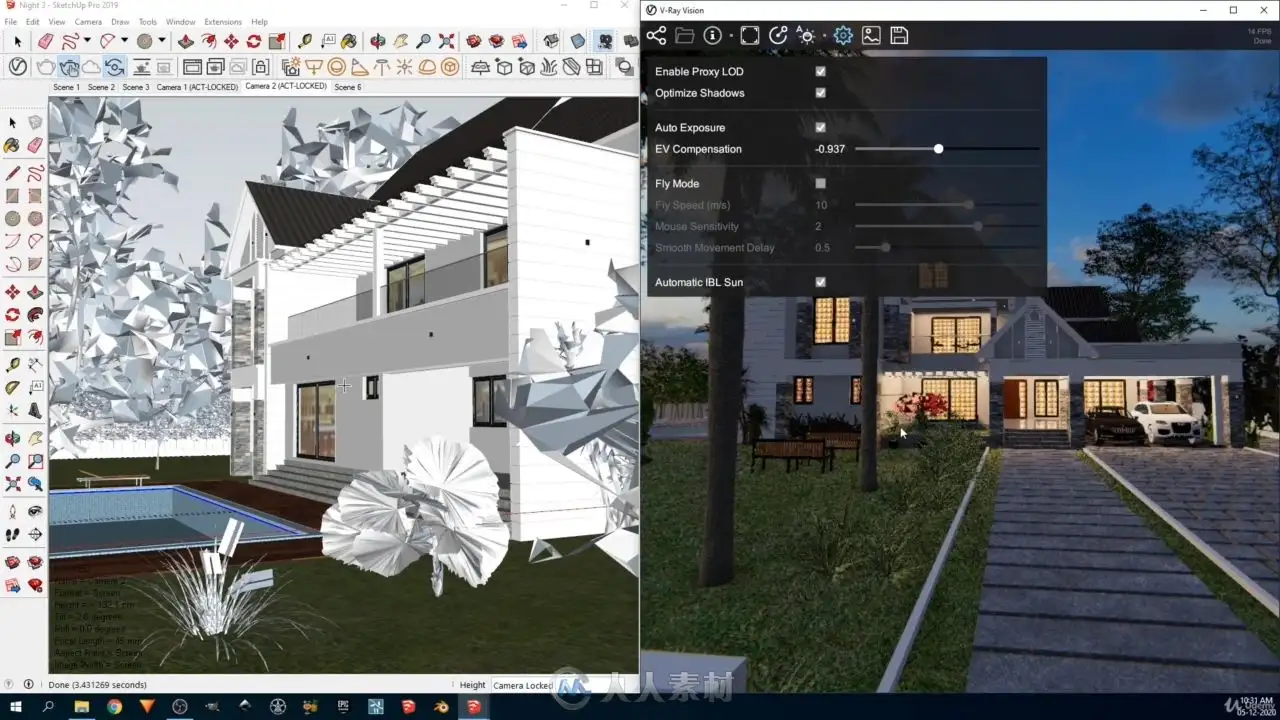Click the EV Compensation value -0.937
The image size is (1280, 720).
pyautogui.click(x=830, y=149)
